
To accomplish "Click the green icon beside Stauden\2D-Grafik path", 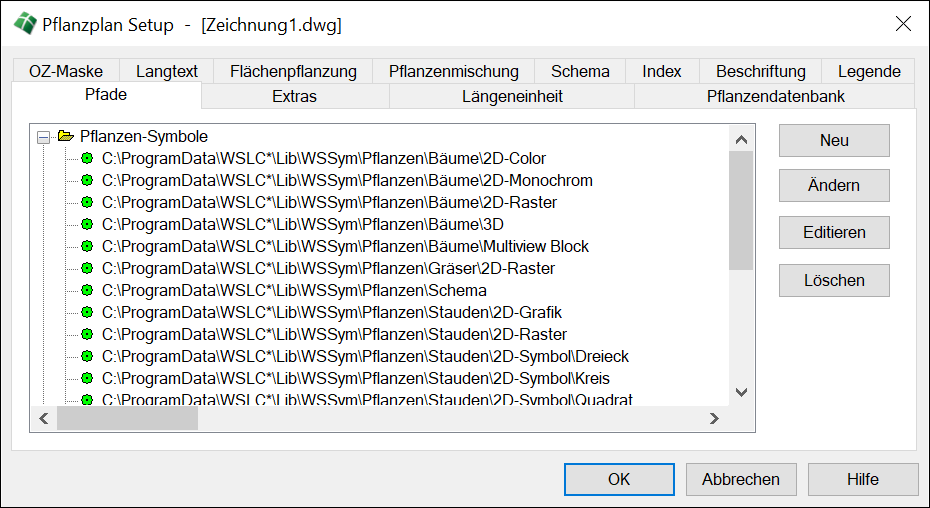I will (87, 313).
